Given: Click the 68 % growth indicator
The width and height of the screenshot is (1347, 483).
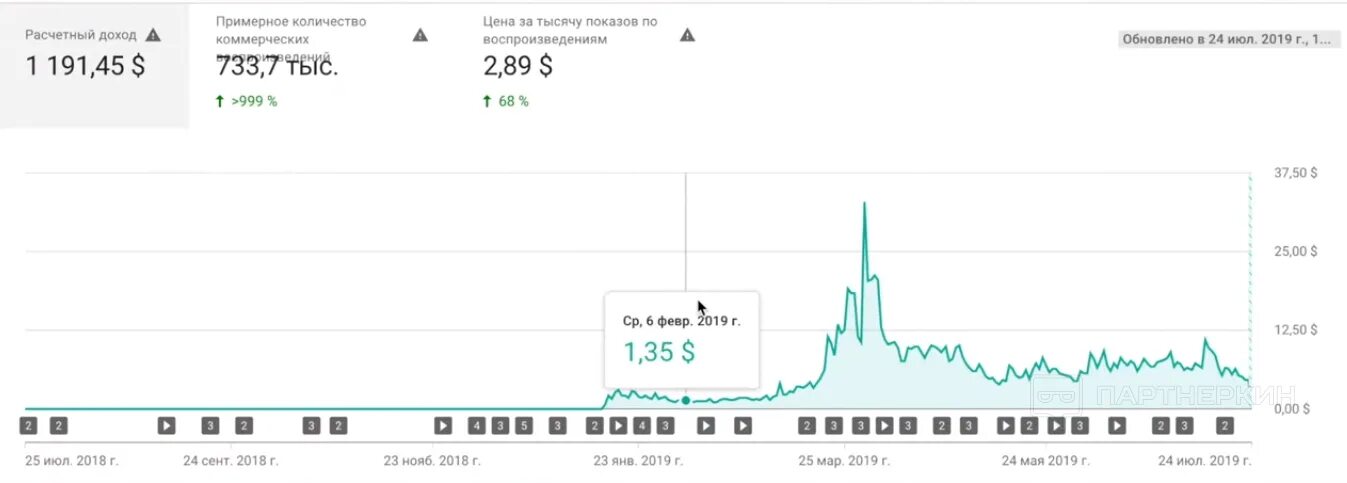Looking at the screenshot, I should click(x=506, y=101).
